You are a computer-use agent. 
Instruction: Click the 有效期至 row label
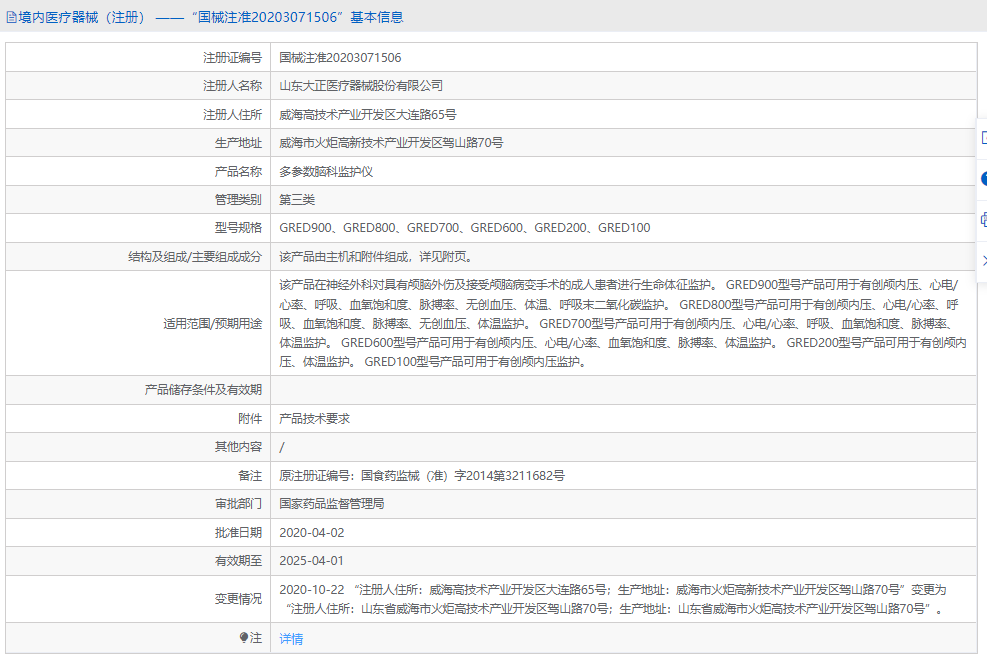coord(238,561)
